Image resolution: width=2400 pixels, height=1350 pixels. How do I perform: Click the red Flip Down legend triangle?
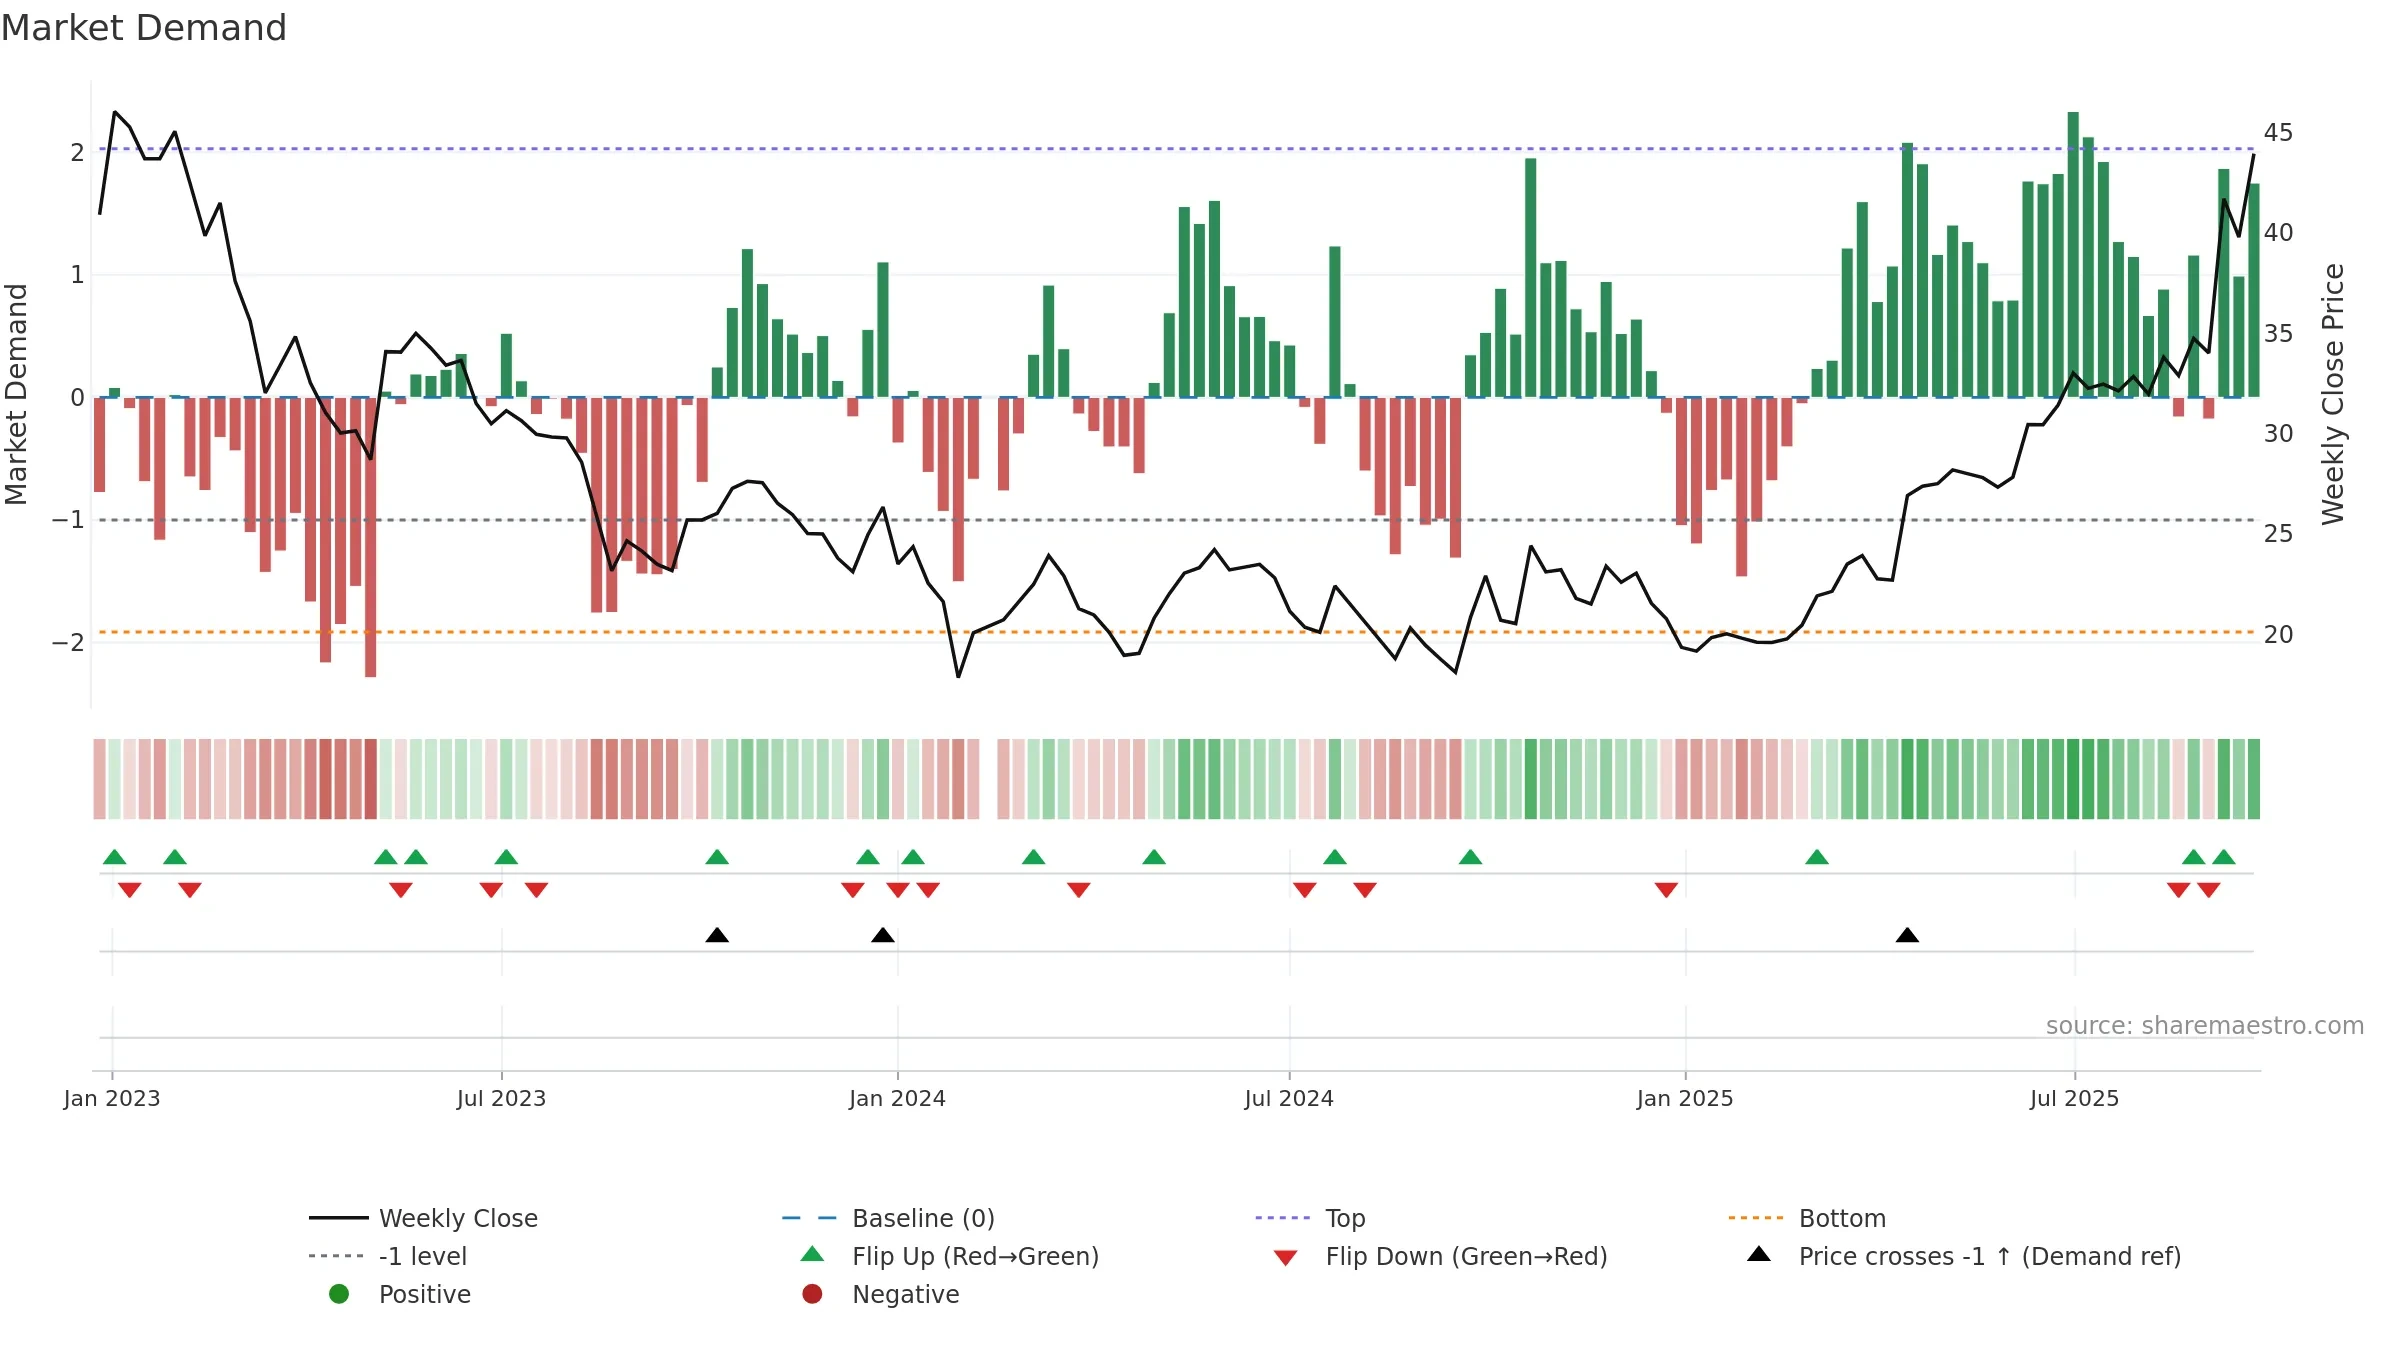click(x=1286, y=1258)
